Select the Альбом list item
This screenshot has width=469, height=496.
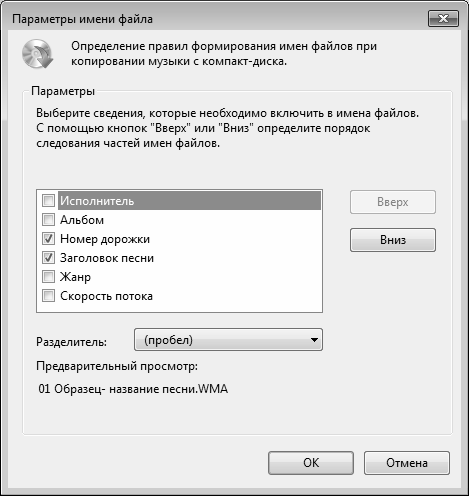pos(82,220)
